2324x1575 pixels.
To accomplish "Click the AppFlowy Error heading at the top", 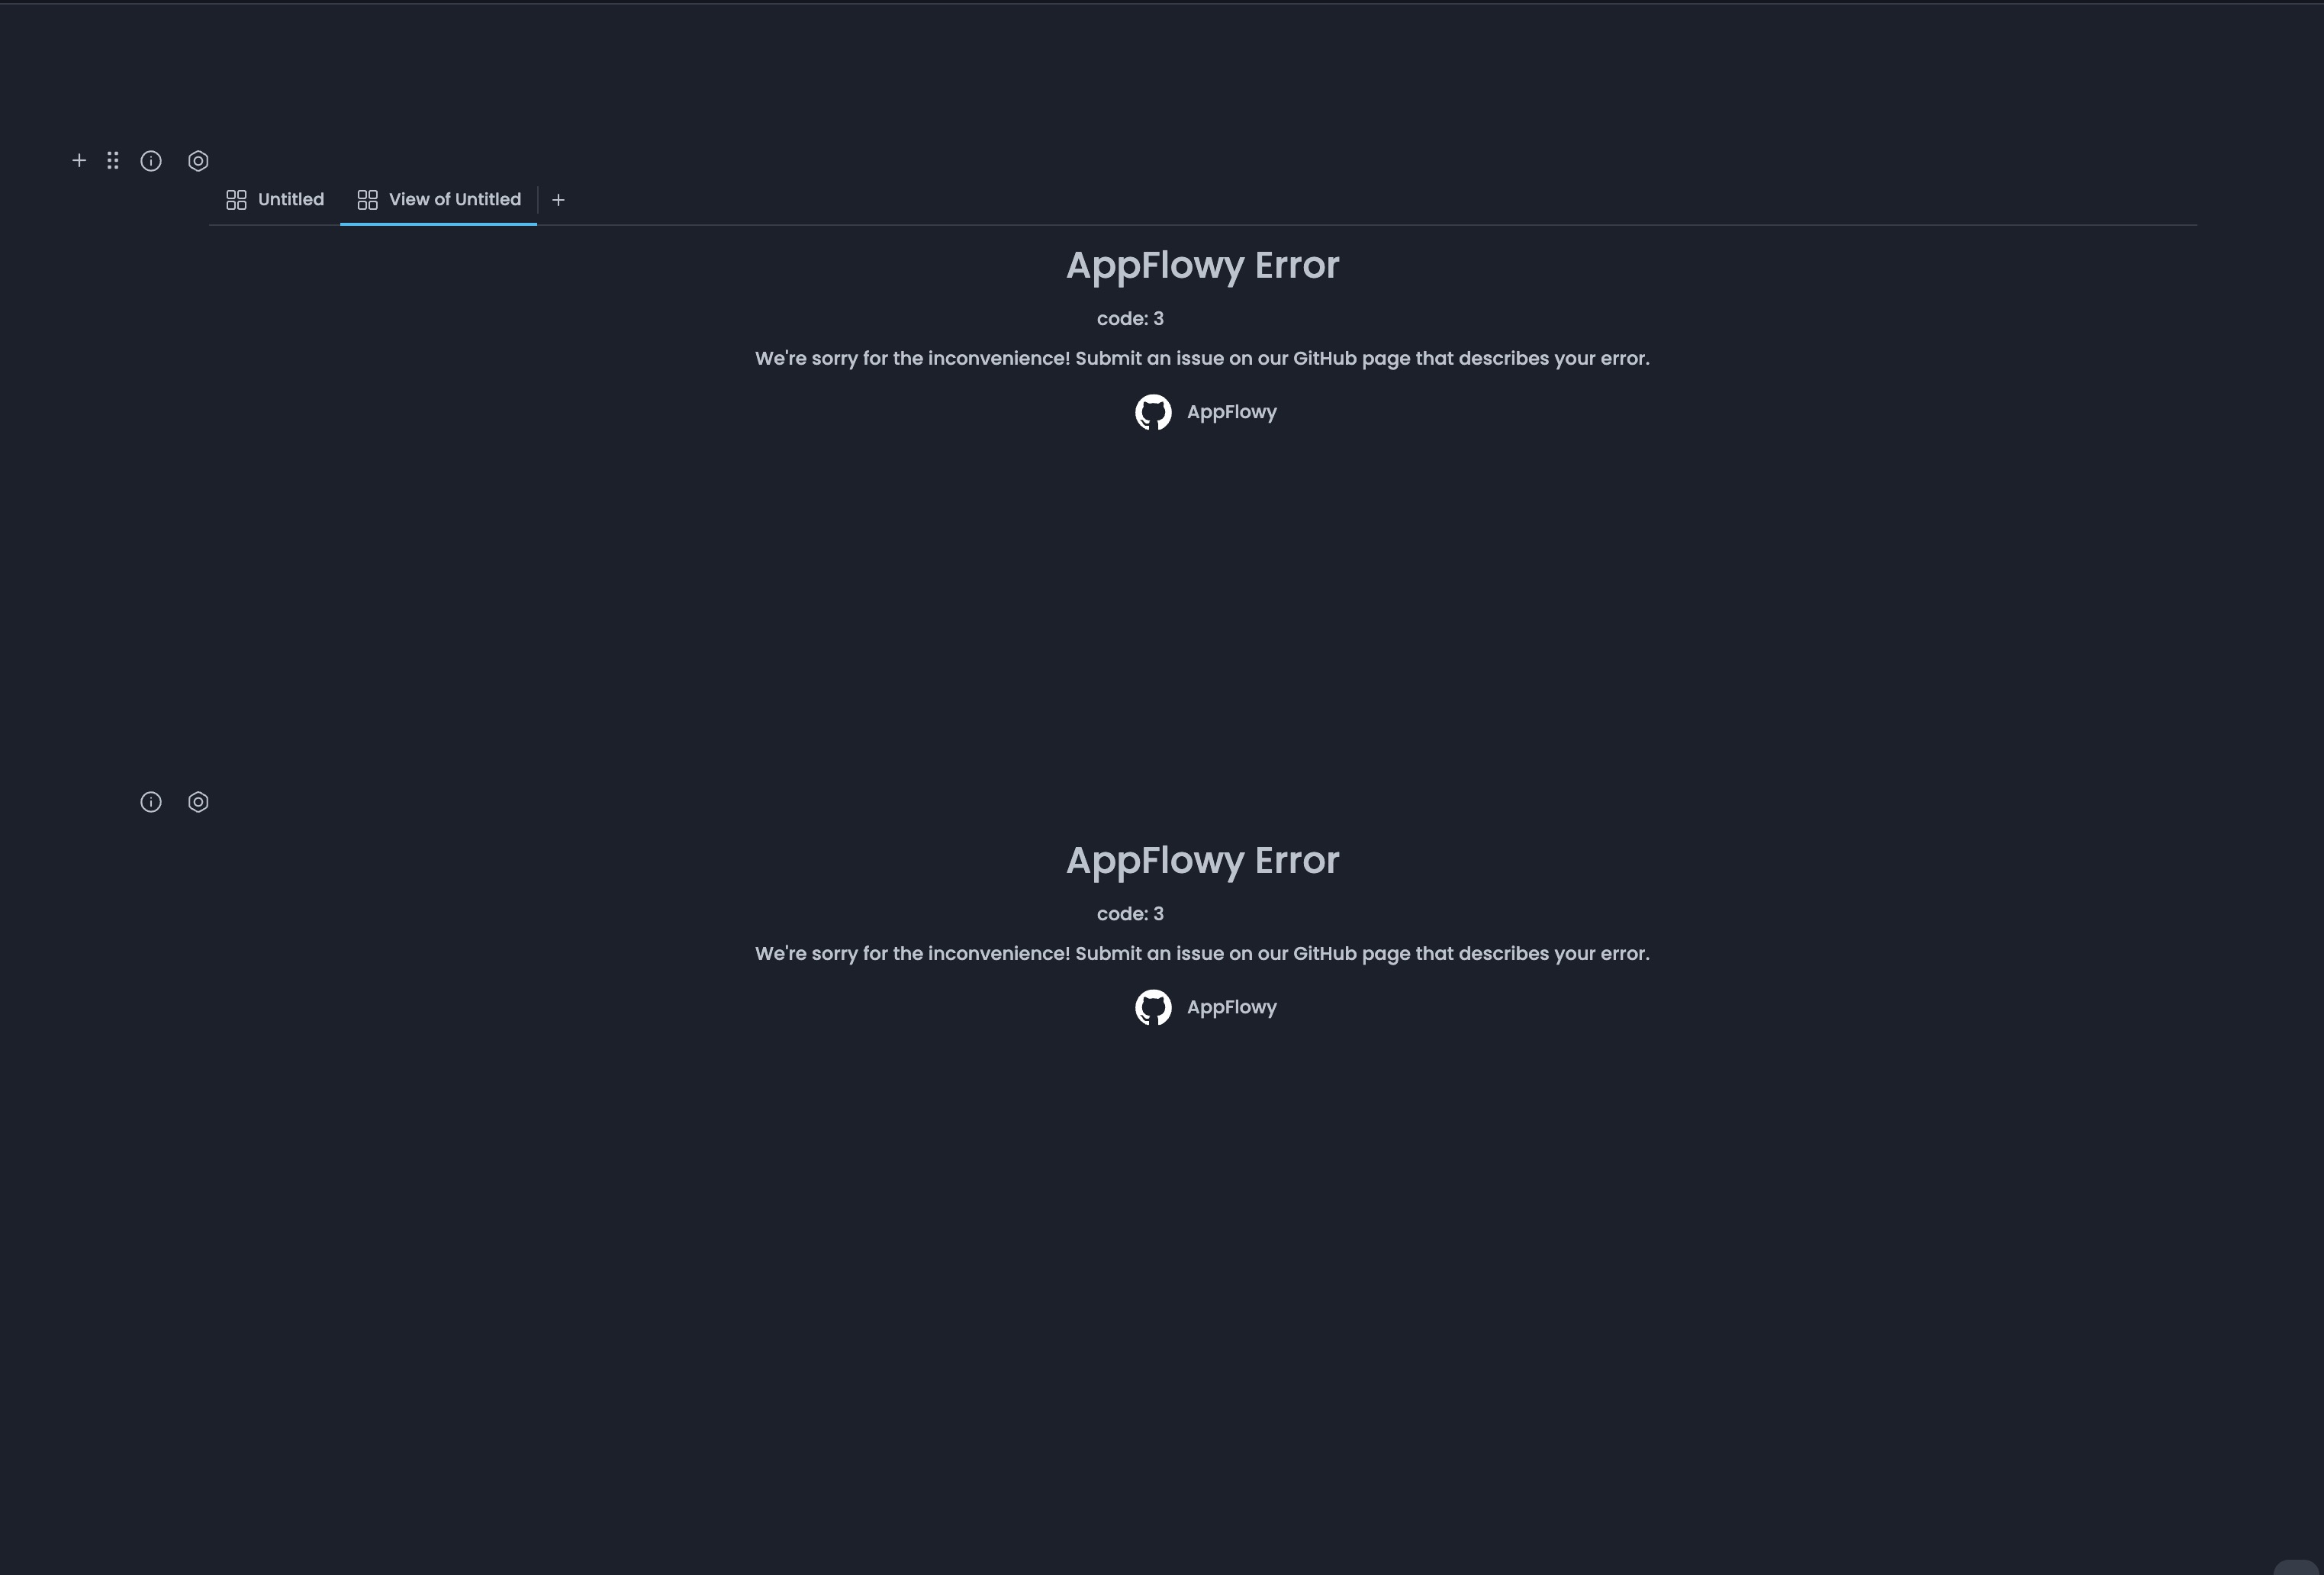I will pyautogui.click(x=1202, y=264).
